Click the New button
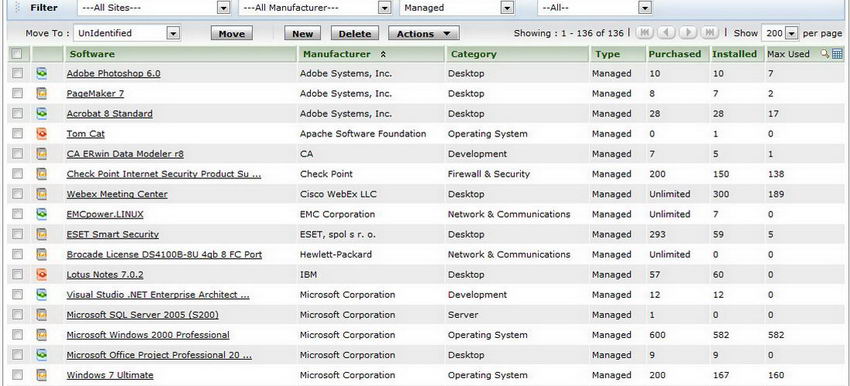The height and width of the screenshot is (386, 850). [x=302, y=34]
